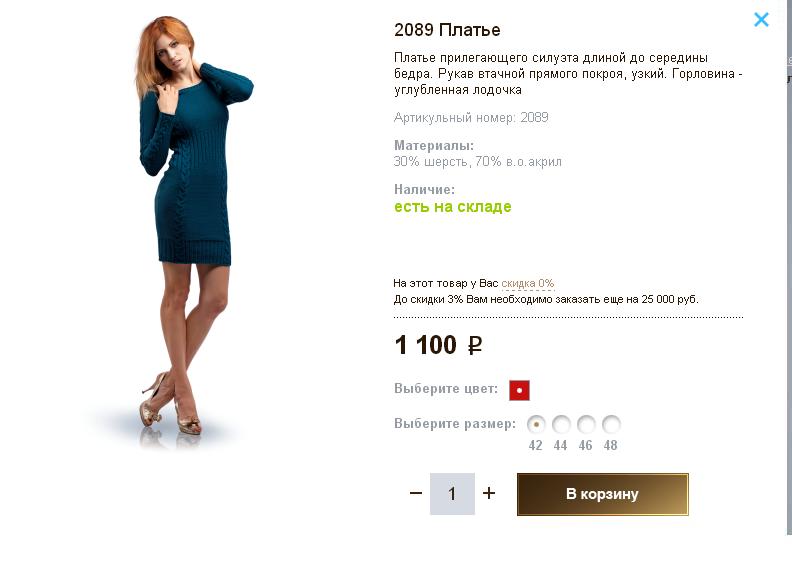Pick size 46 radio button

tap(586, 424)
